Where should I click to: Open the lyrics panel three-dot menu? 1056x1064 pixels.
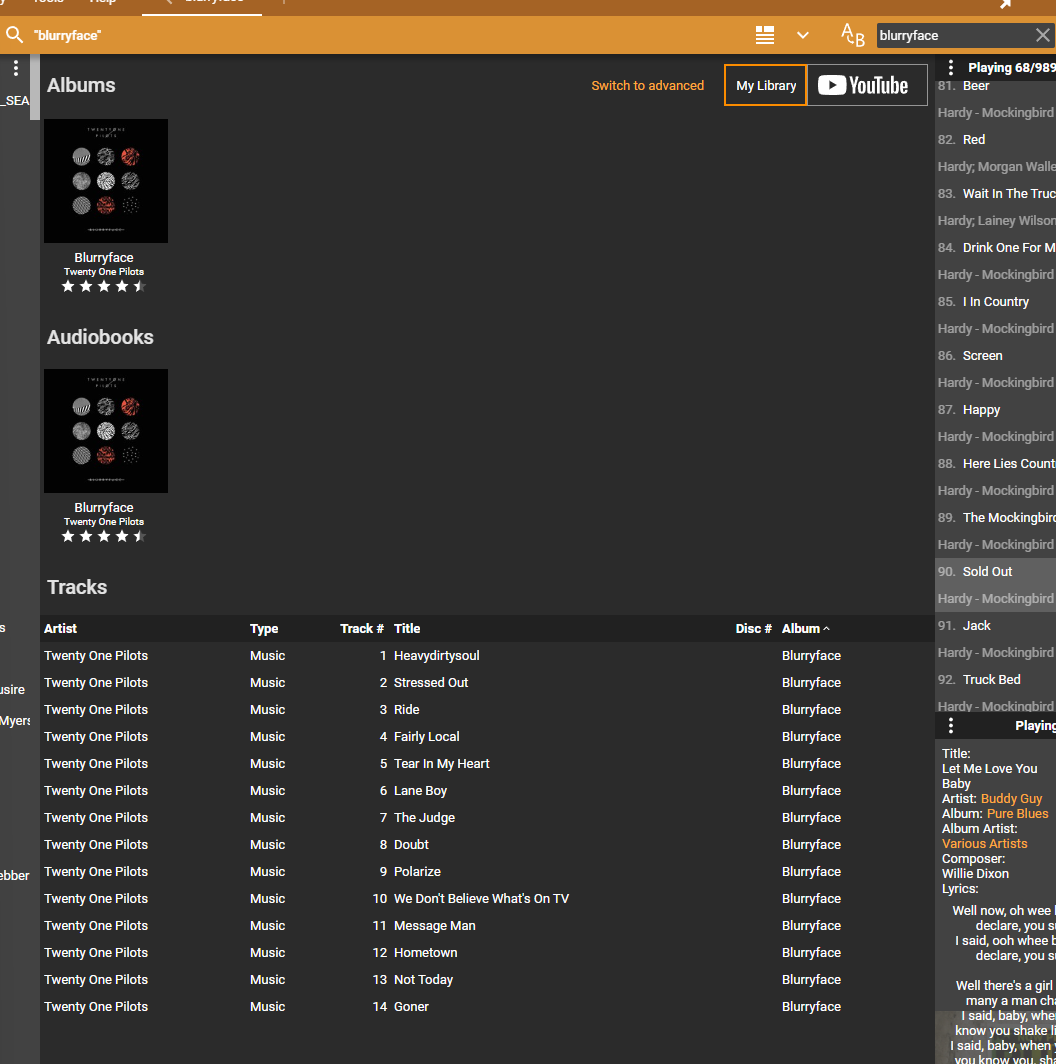951,725
